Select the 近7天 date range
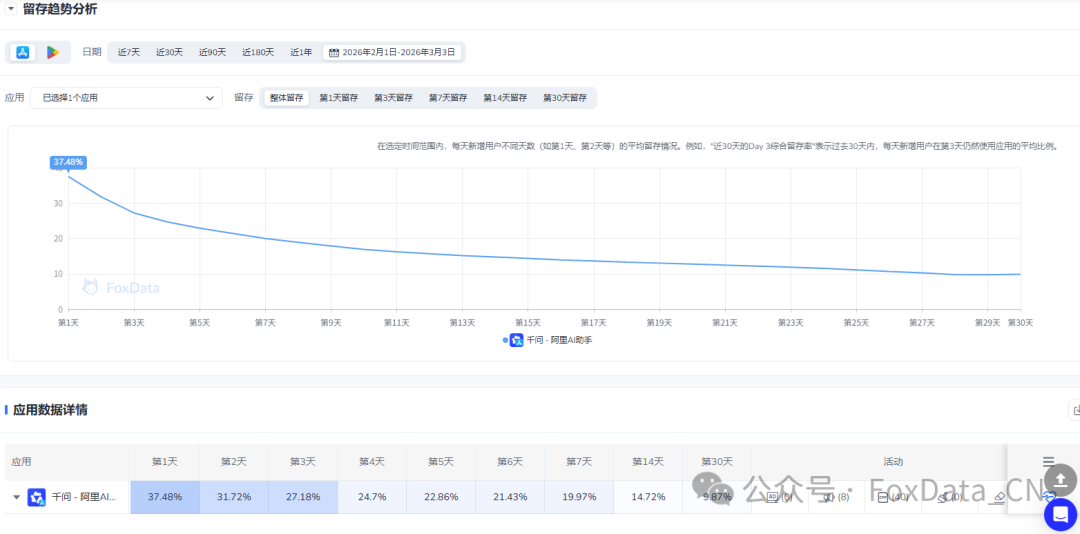 point(129,52)
